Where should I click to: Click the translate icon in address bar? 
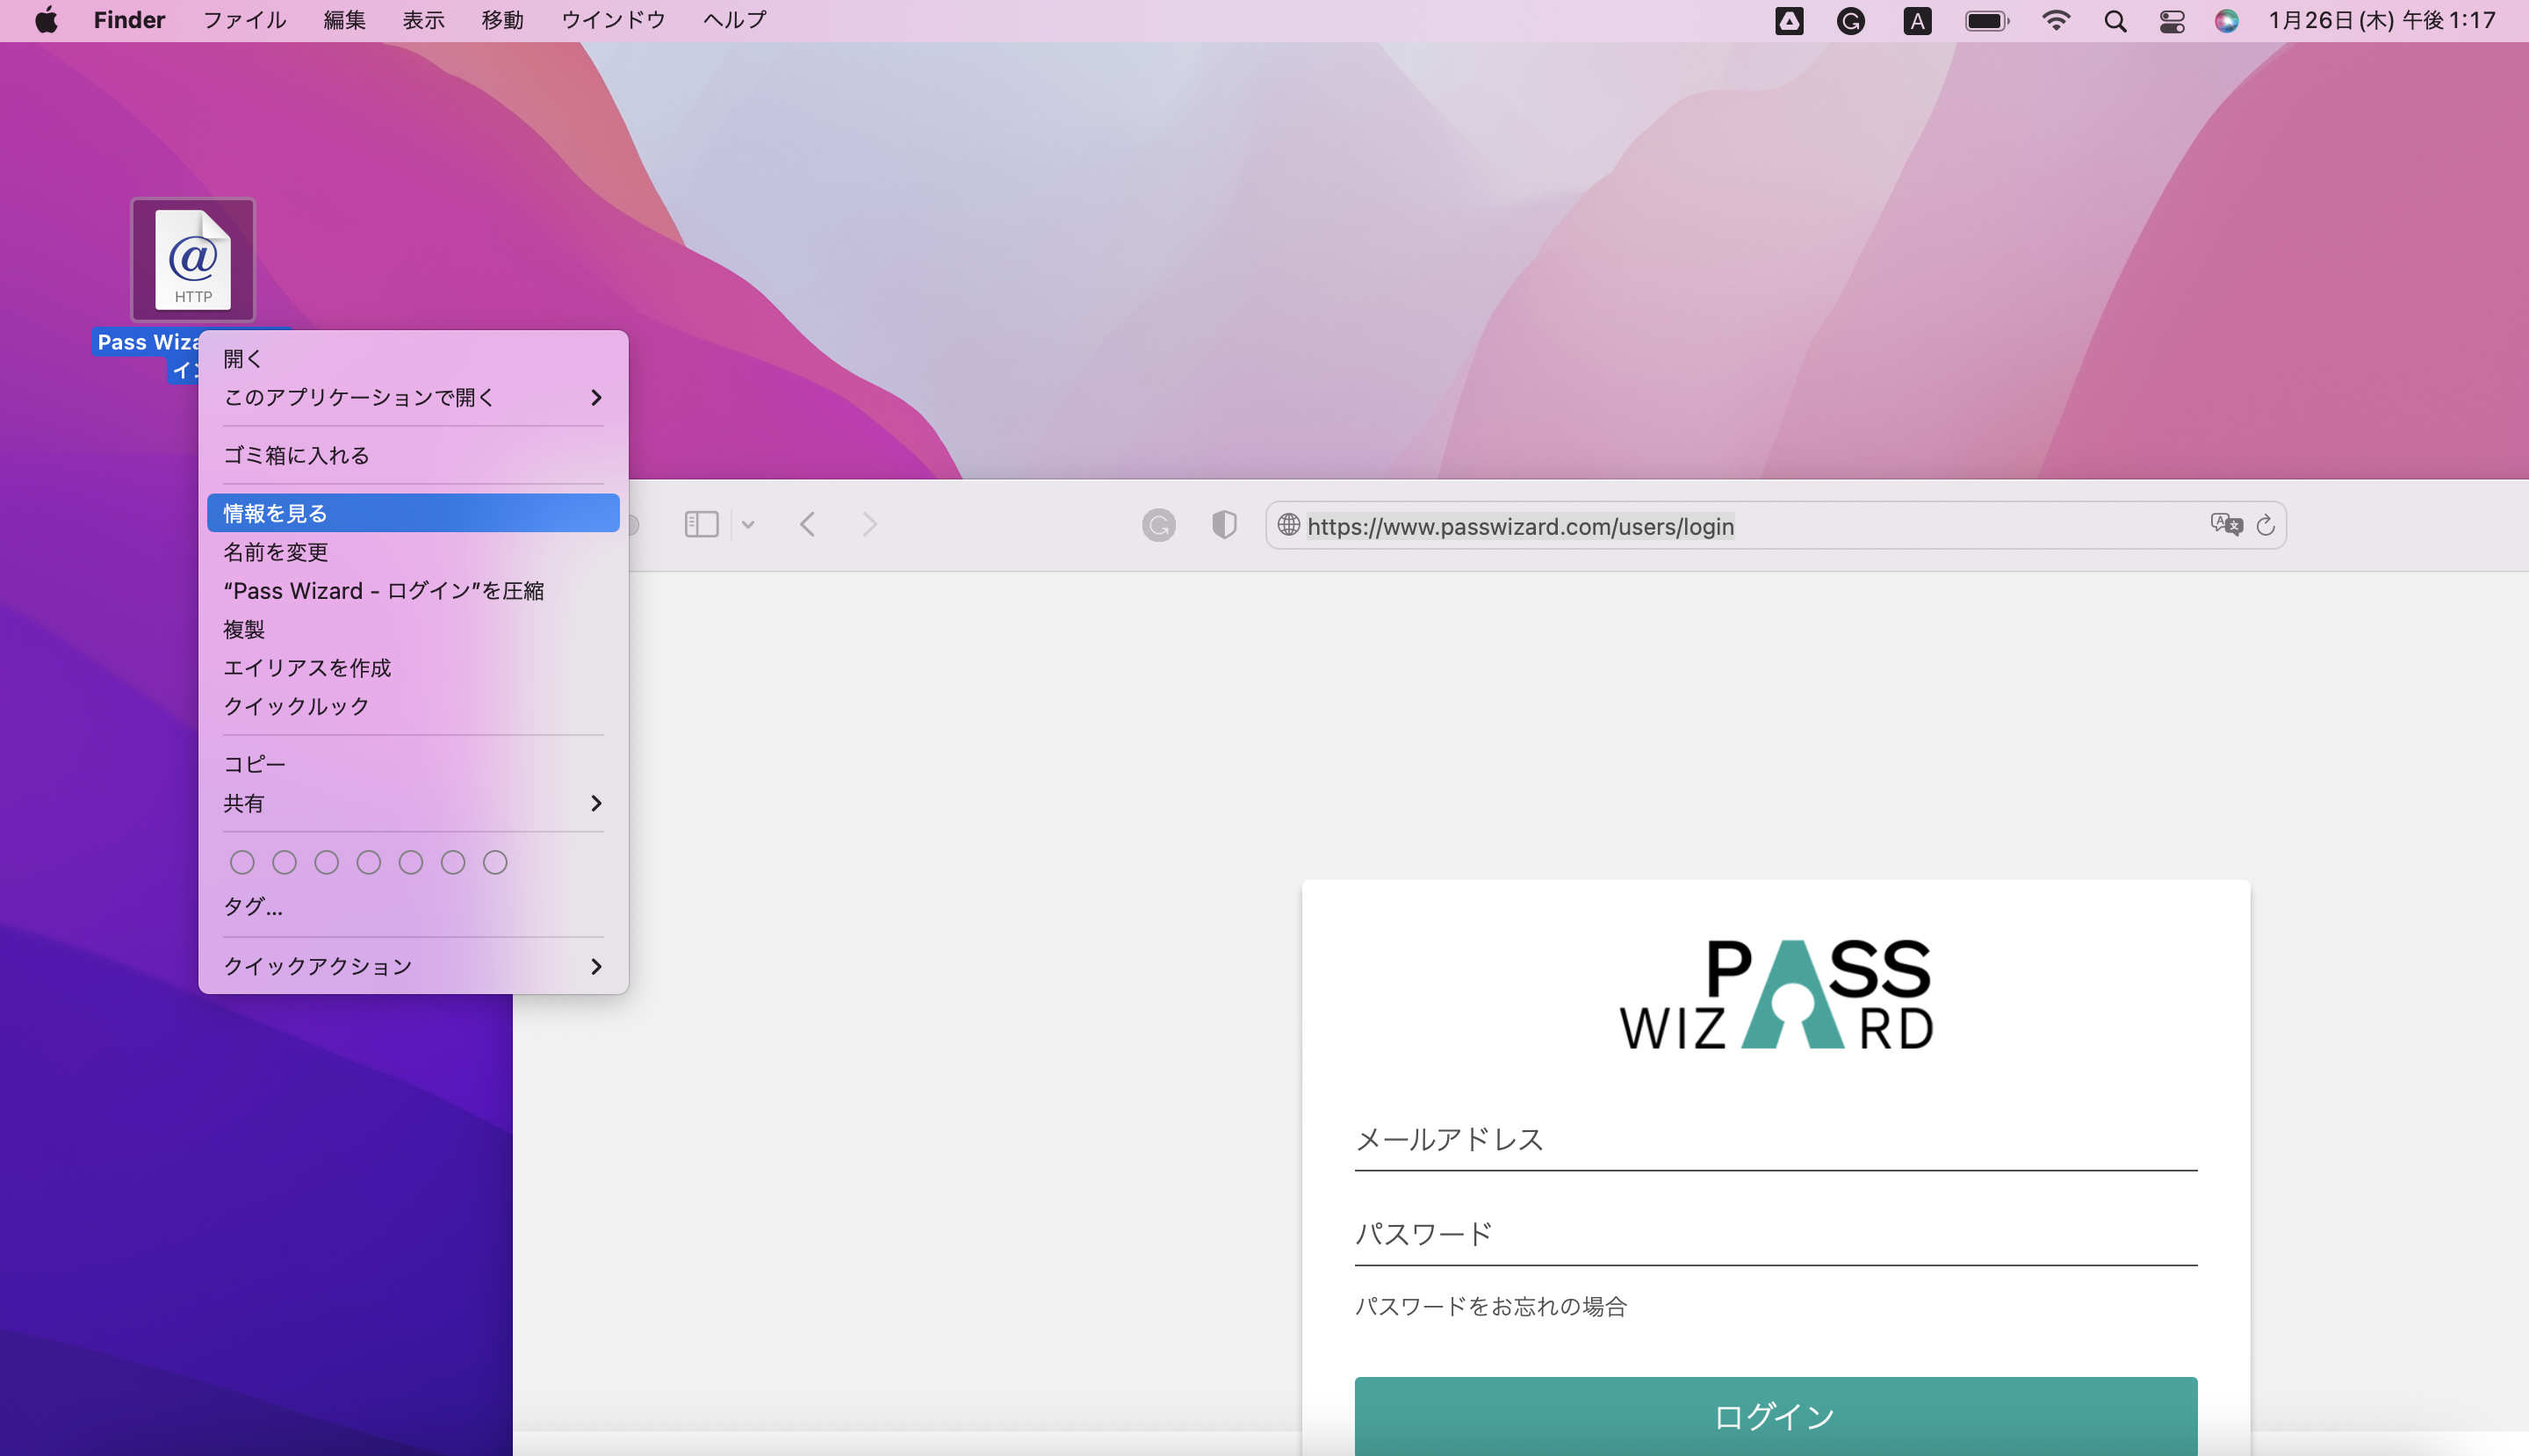[2225, 524]
